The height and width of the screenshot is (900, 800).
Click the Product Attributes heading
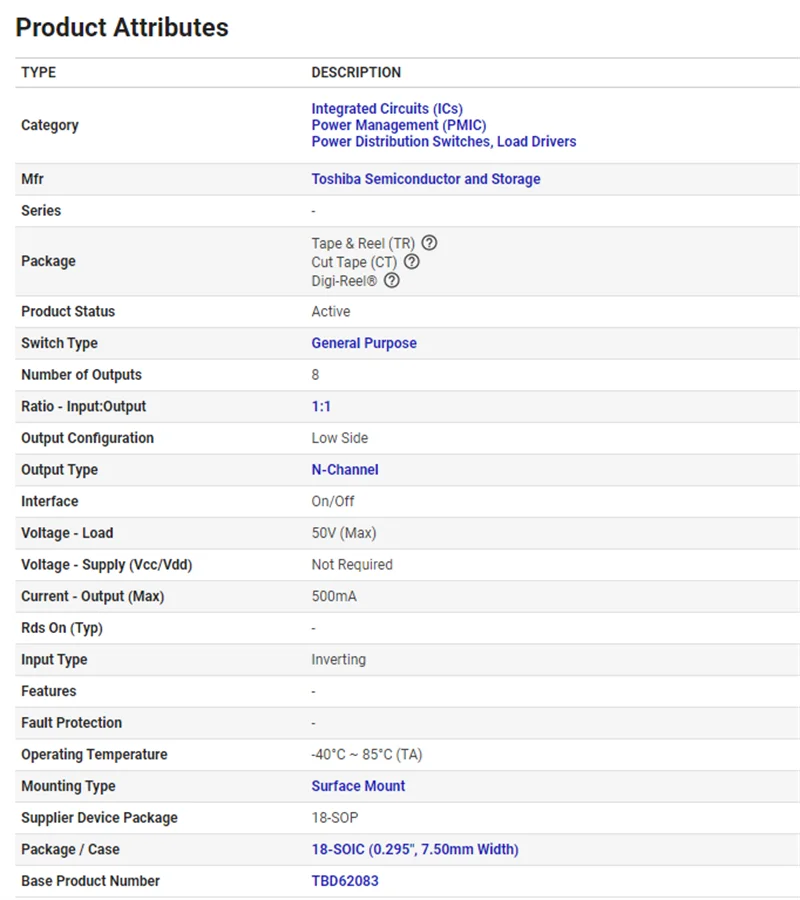122,27
